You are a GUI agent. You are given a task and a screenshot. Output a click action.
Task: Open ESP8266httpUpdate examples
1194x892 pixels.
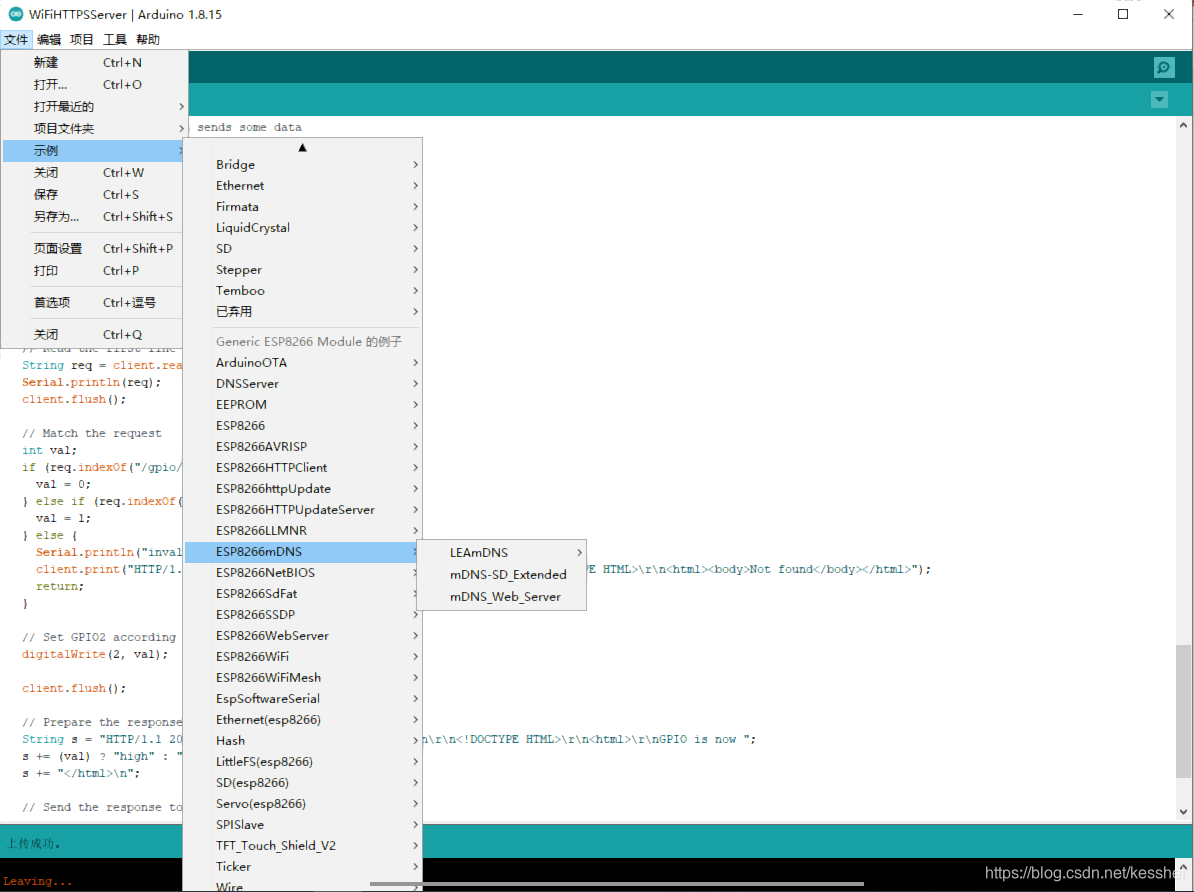(x=303, y=489)
